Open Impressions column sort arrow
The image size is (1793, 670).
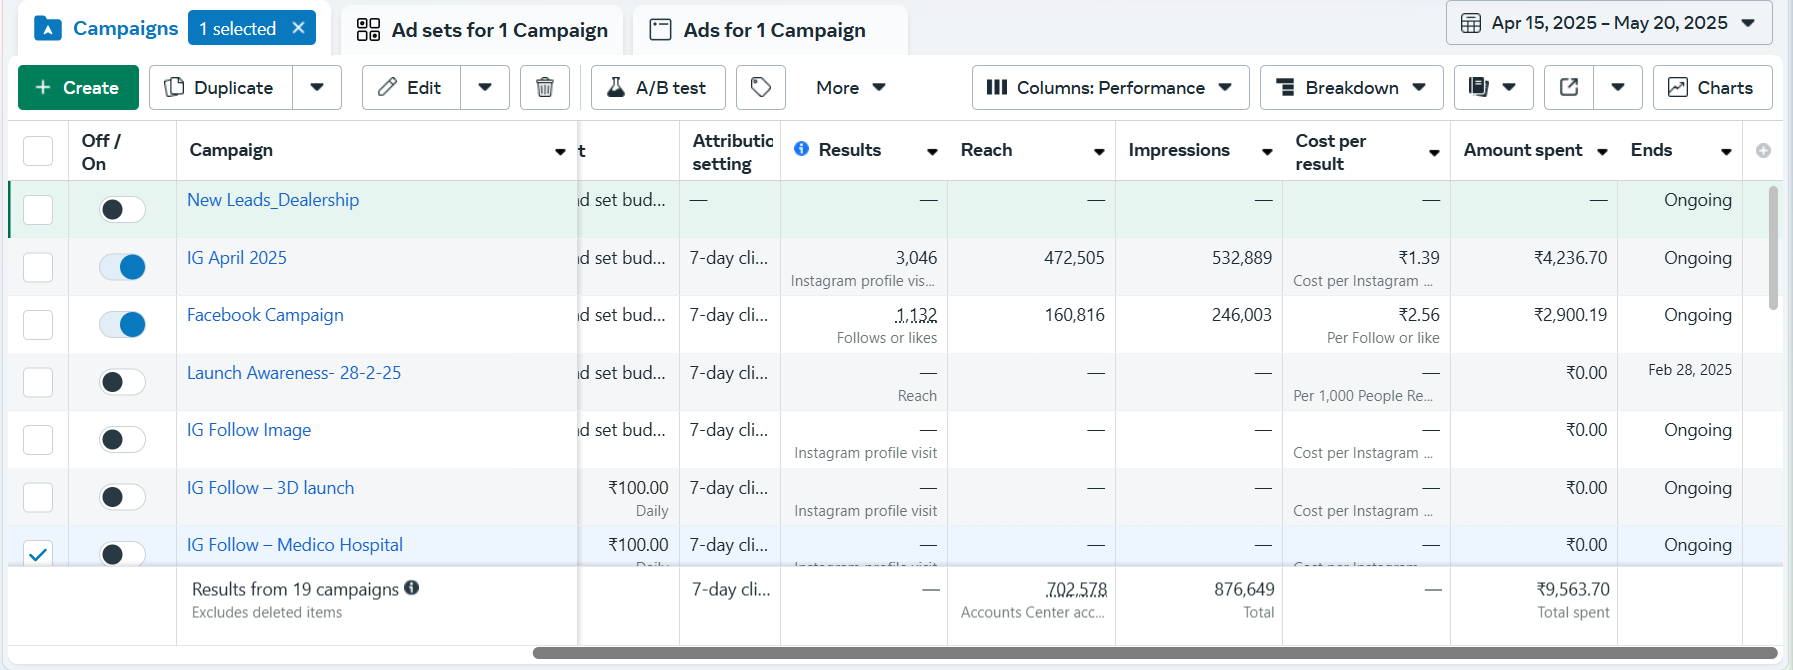1267,152
